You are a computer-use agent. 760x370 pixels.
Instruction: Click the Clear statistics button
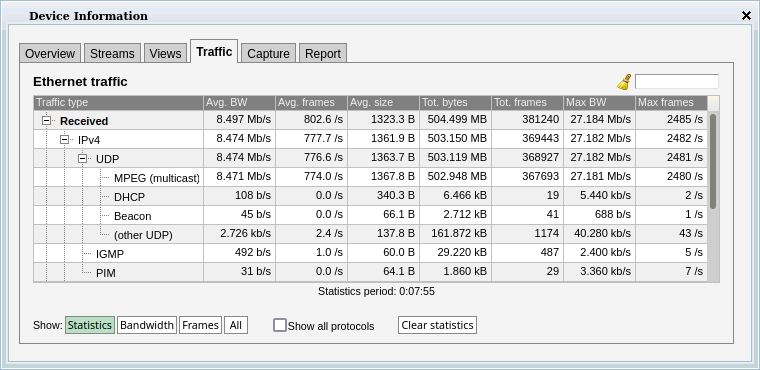click(437, 325)
